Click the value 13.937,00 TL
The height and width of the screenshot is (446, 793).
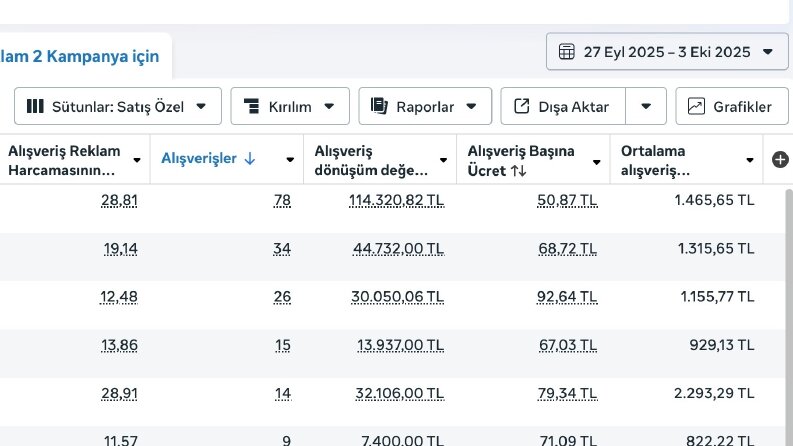pos(401,345)
